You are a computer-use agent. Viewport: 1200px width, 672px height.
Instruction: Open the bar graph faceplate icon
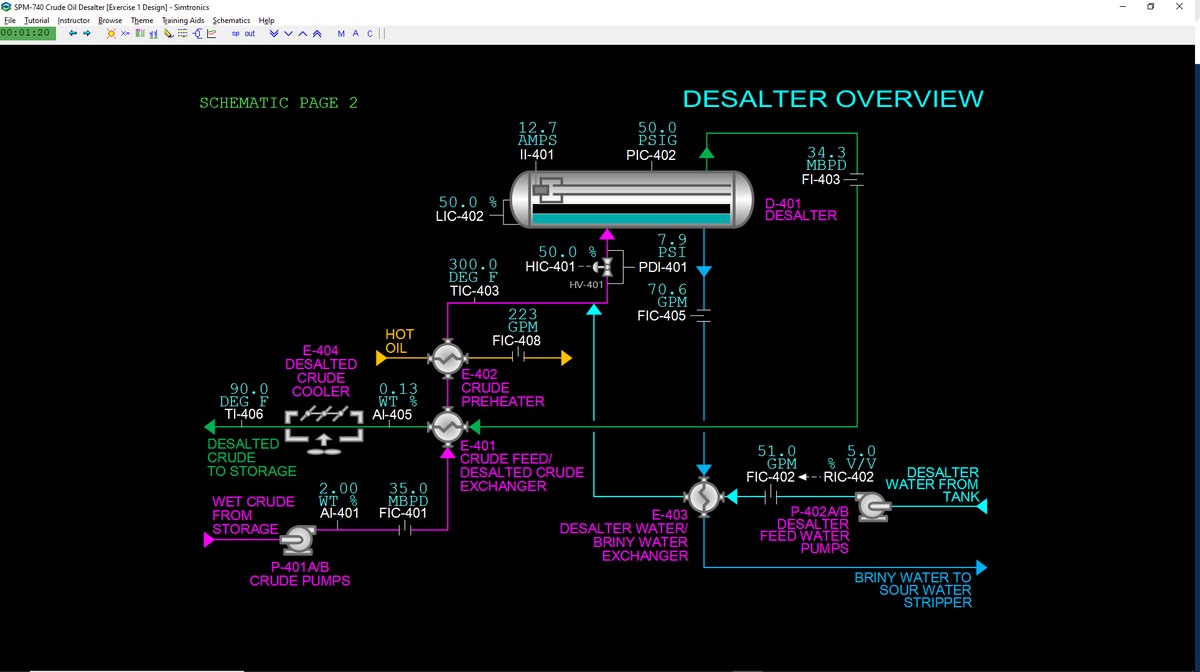(154, 33)
